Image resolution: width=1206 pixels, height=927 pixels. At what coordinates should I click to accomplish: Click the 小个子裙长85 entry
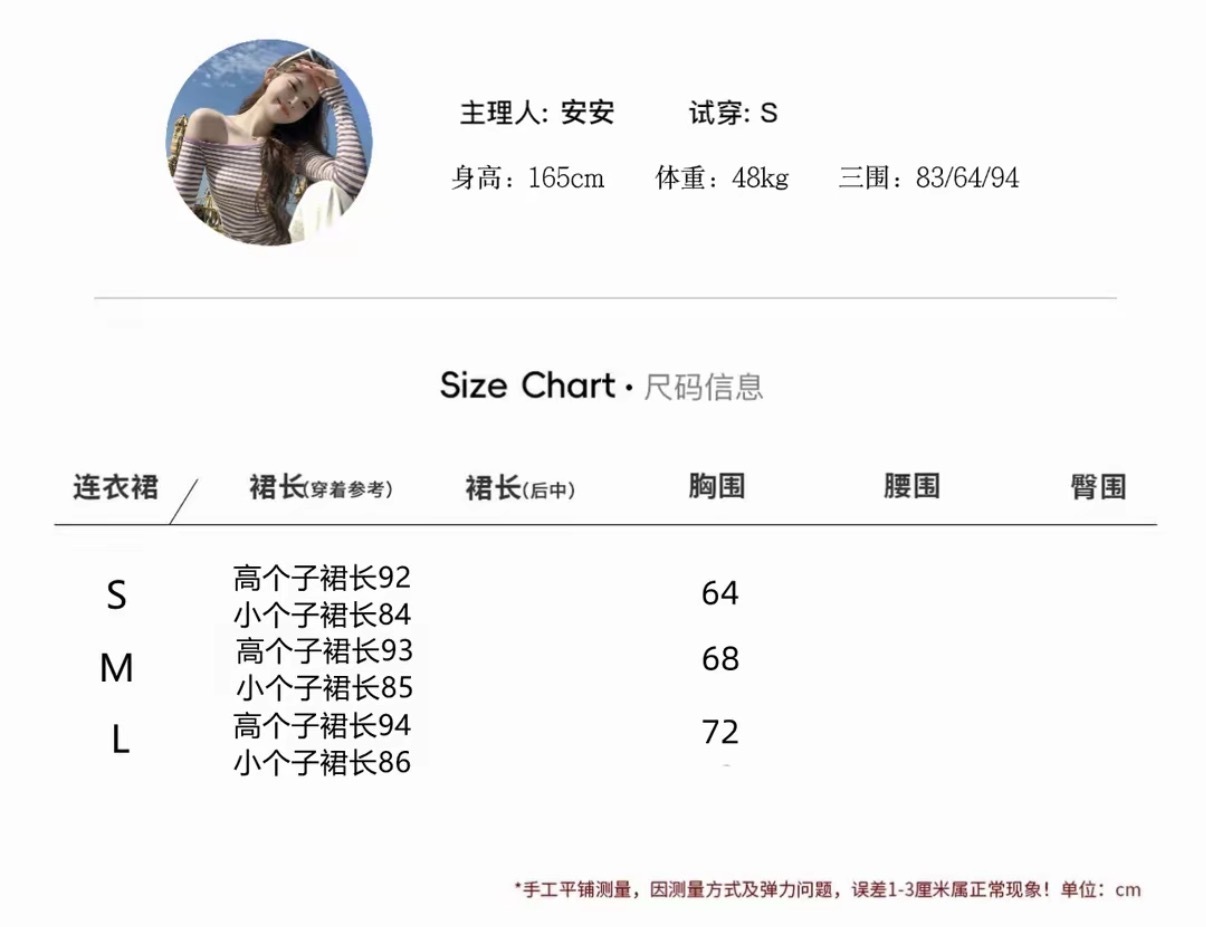pyautogui.click(x=324, y=688)
